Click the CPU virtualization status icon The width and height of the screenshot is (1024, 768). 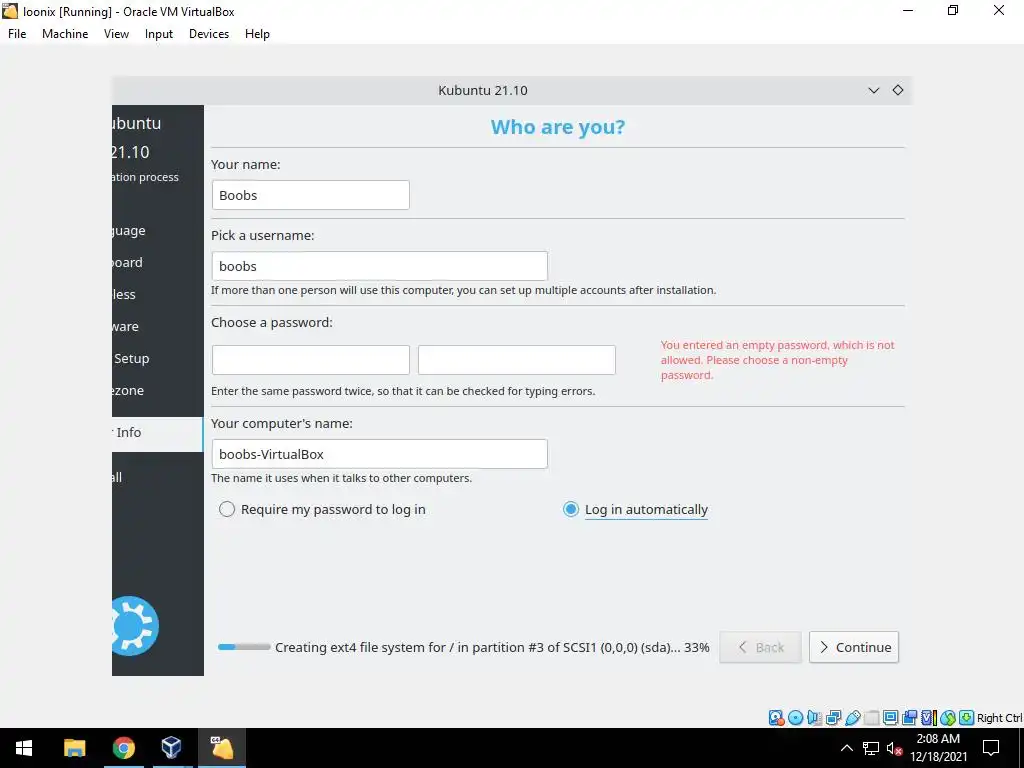point(929,718)
